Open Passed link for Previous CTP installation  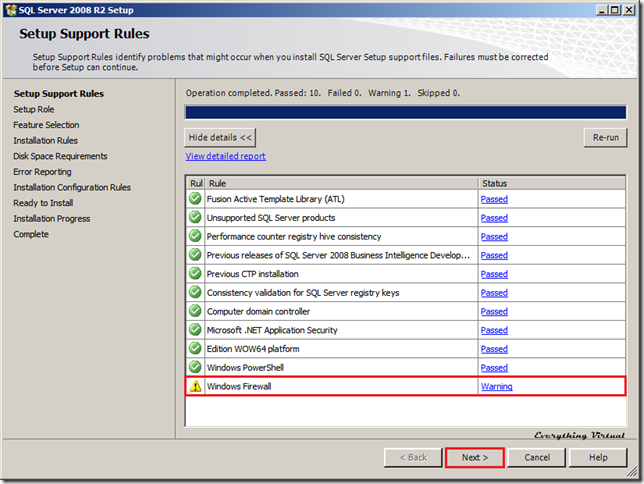tap(494, 274)
